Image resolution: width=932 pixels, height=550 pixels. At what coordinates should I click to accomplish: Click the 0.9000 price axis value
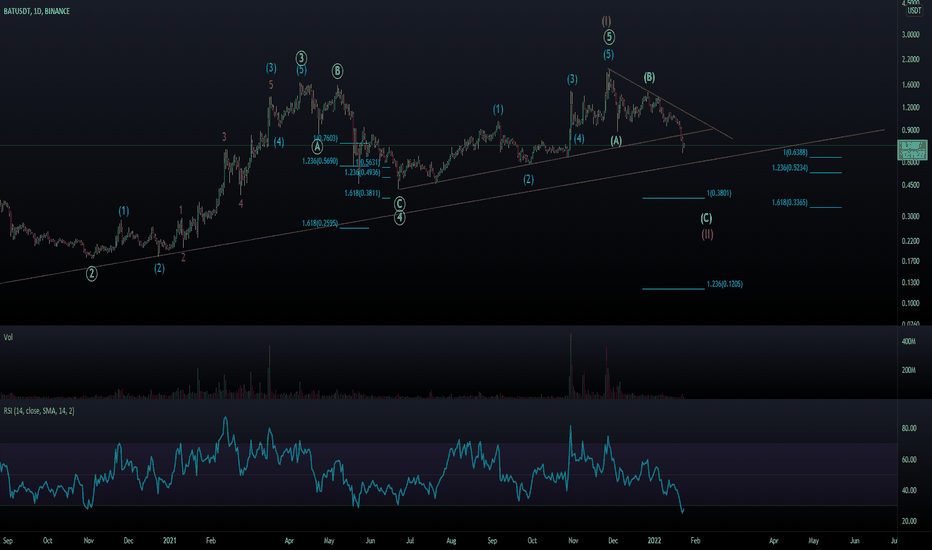point(911,130)
